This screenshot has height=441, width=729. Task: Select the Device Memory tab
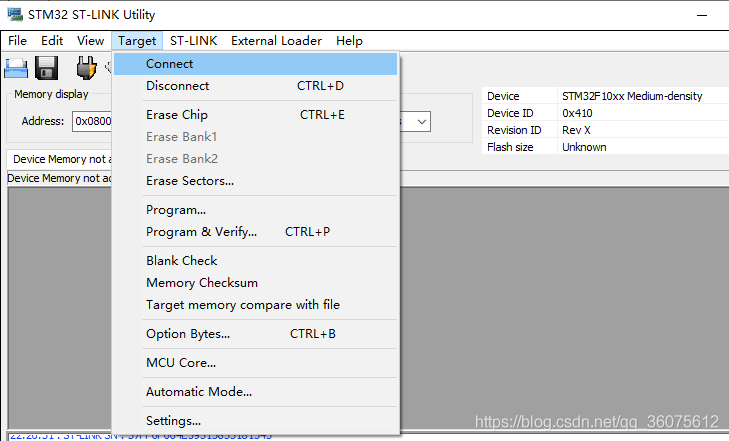[x=60, y=159]
